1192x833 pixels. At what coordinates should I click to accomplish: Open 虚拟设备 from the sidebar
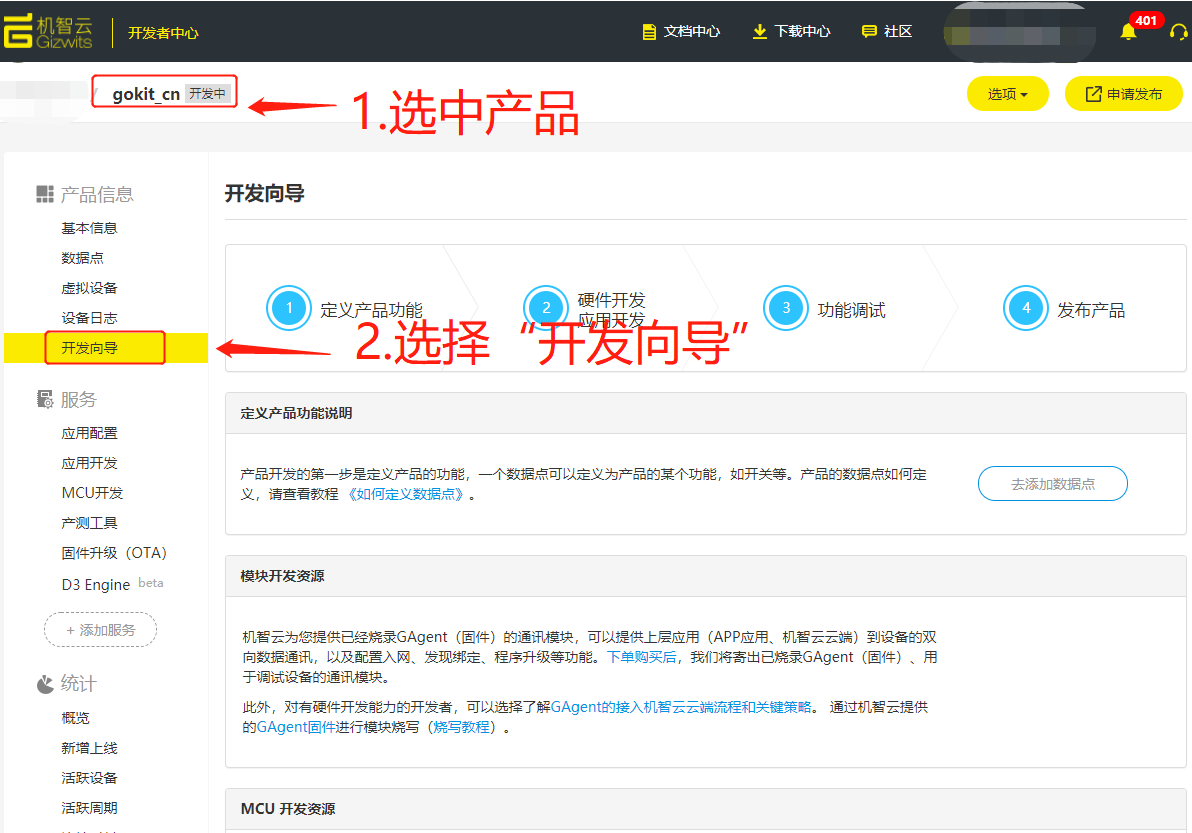pyautogui.click(x=89, y=288)
